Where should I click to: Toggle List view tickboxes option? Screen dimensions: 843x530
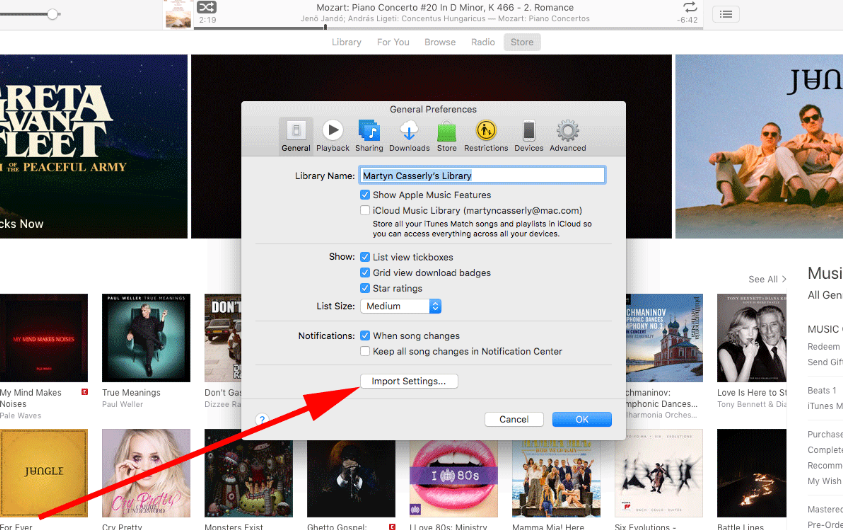[365, 257]
